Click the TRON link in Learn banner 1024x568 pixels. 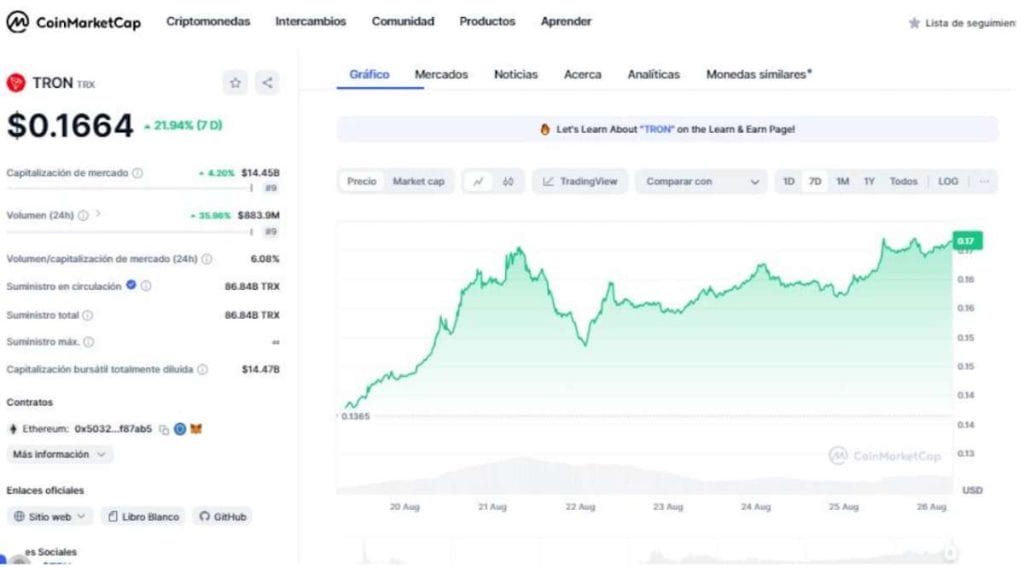pyautogui.click(x=657, y=129)
